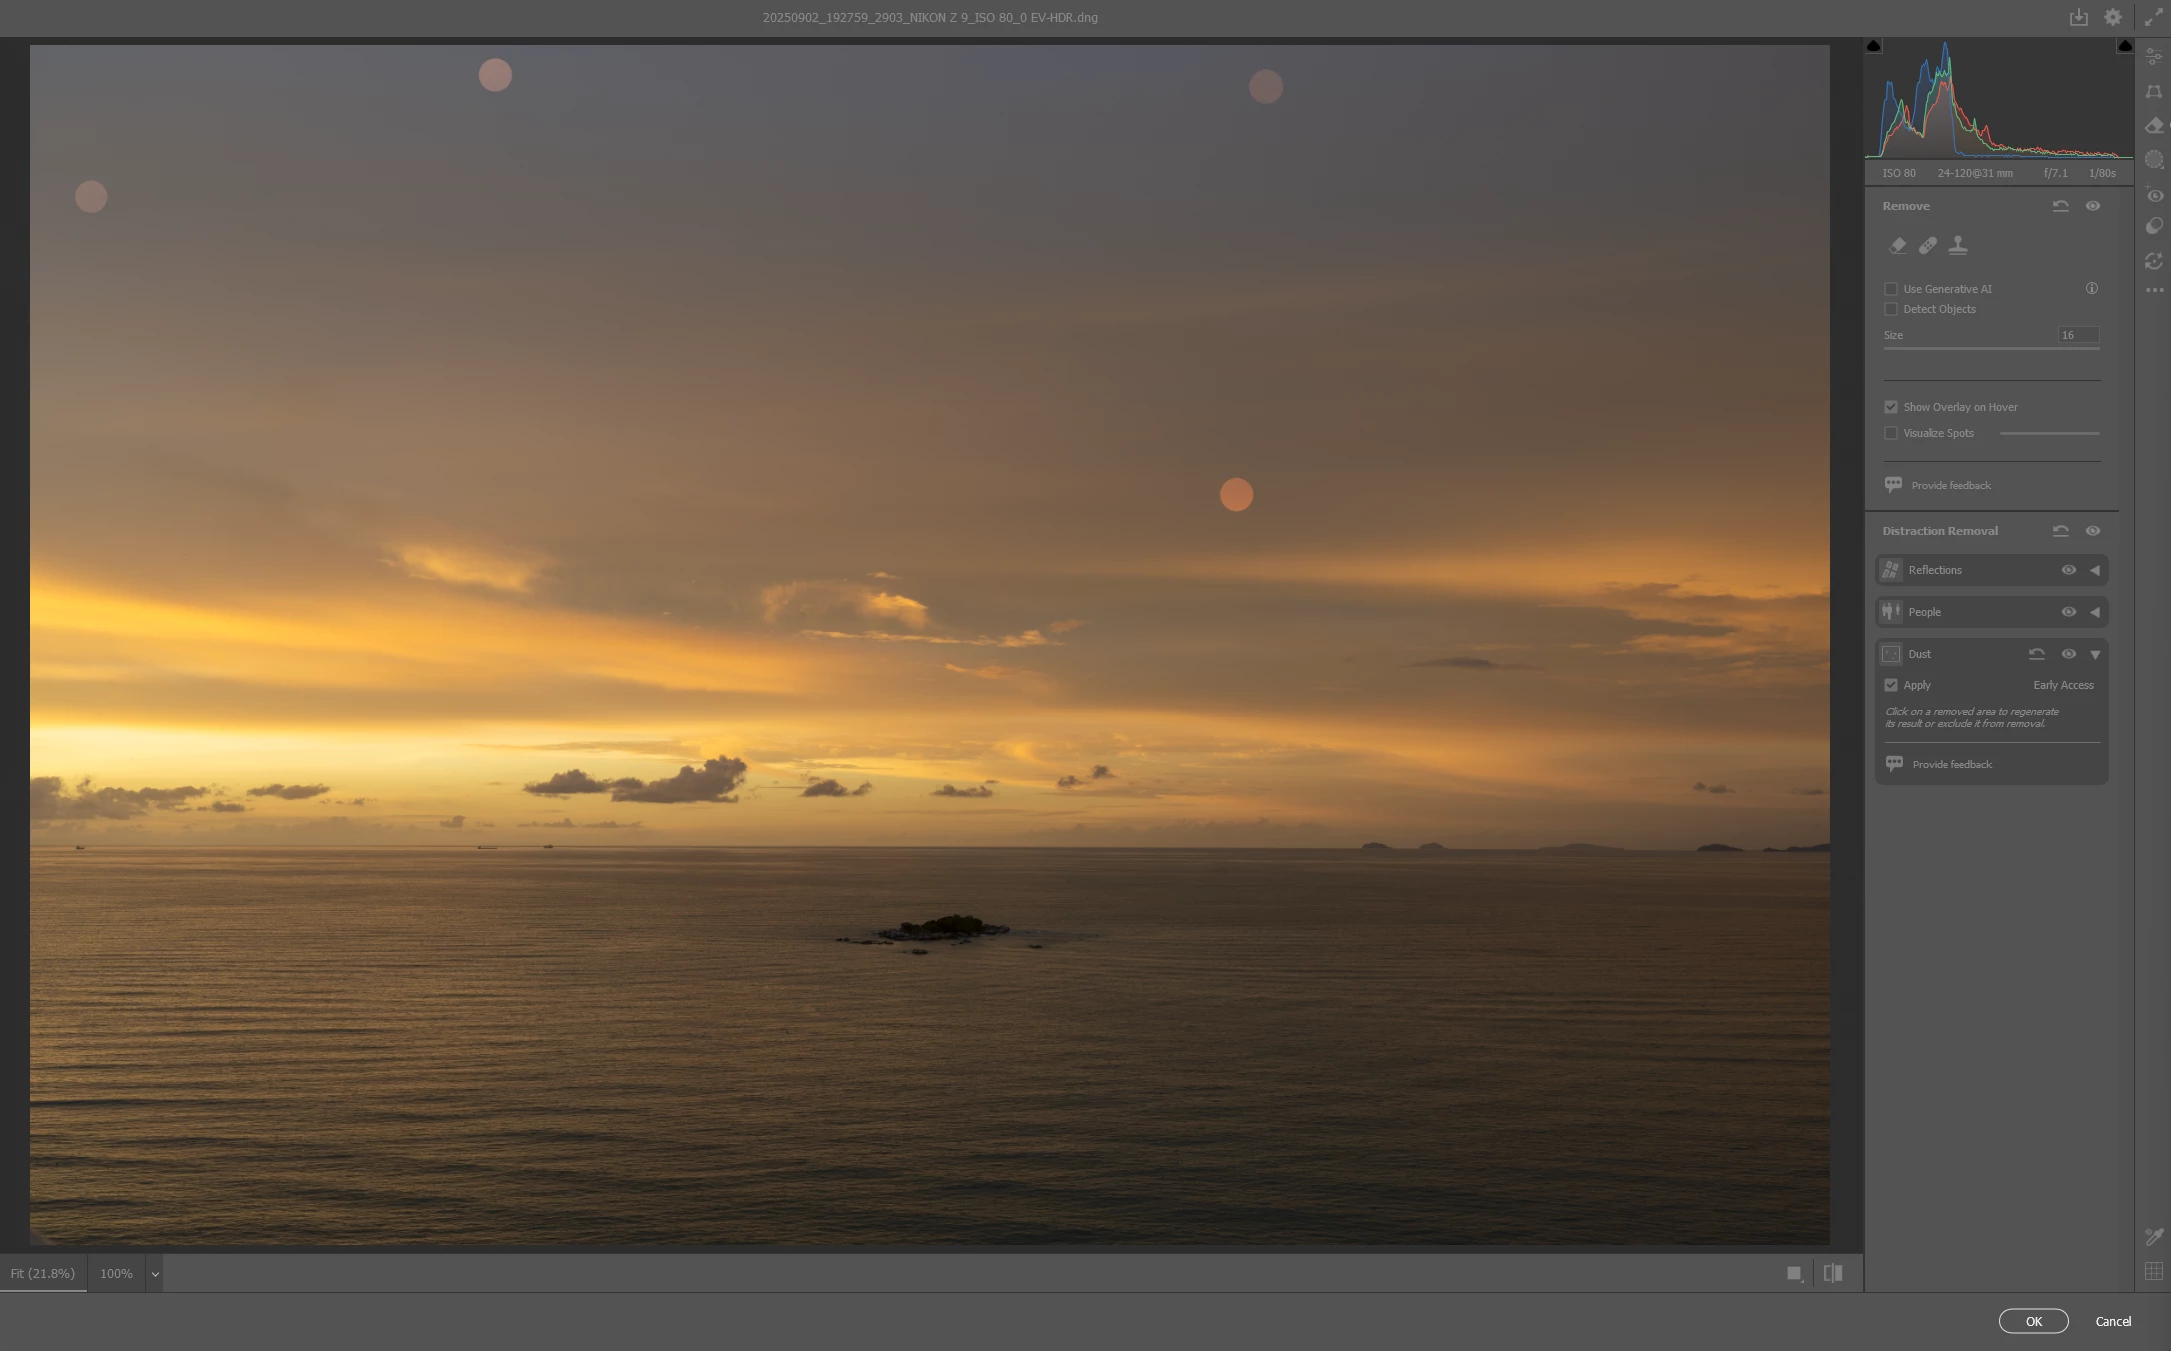Click the Cancel button
The height and width of the screenshot is (1351, 2171).
click(x=2112, y=1321)
